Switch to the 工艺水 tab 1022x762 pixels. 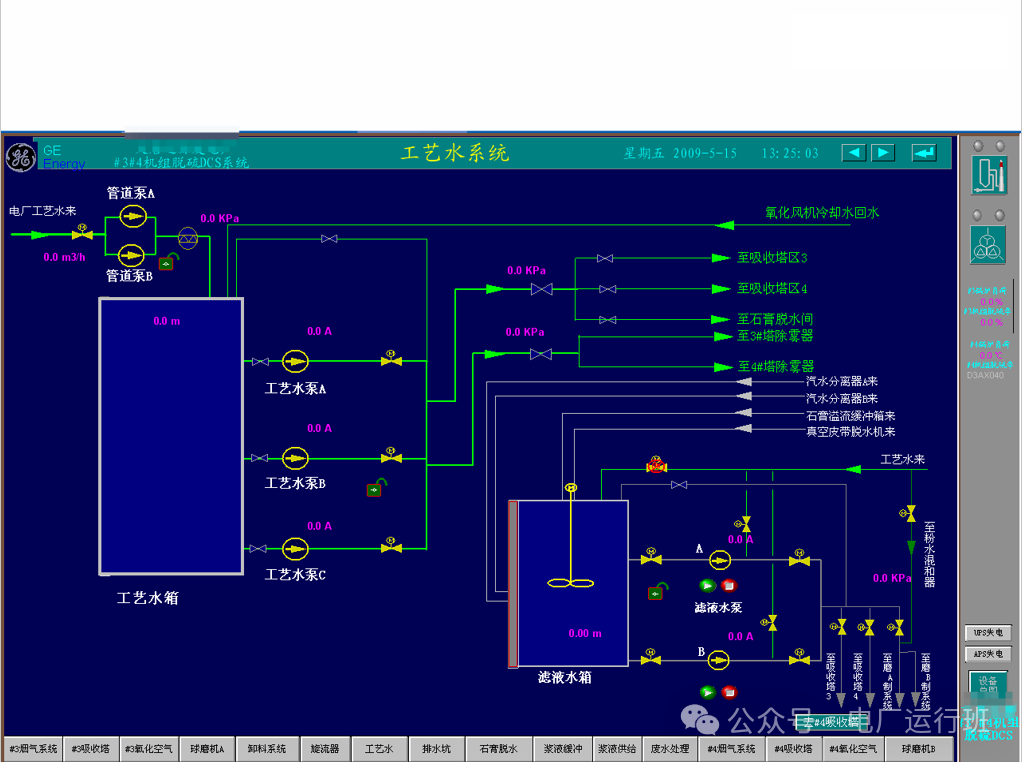pos(379,748)
